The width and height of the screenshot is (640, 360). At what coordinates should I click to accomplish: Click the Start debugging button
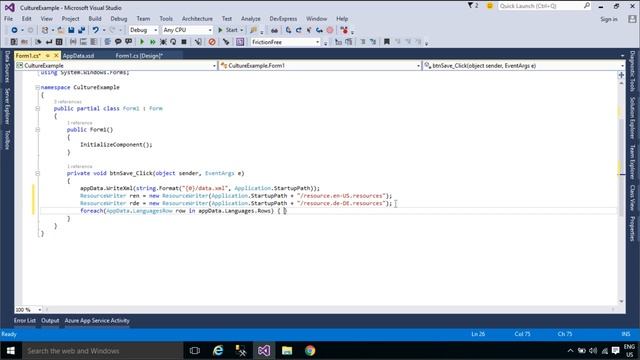pos(231,30)
